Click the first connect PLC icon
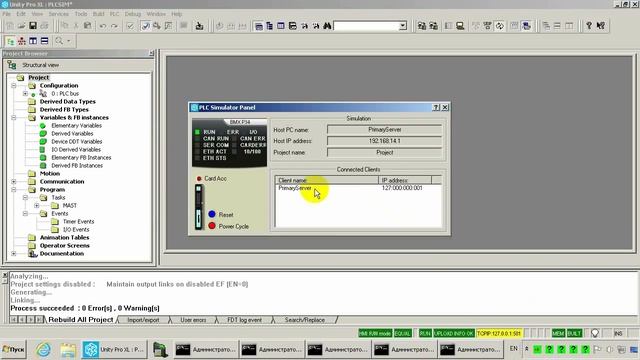640x360 pixels. (x=422, y=26)
